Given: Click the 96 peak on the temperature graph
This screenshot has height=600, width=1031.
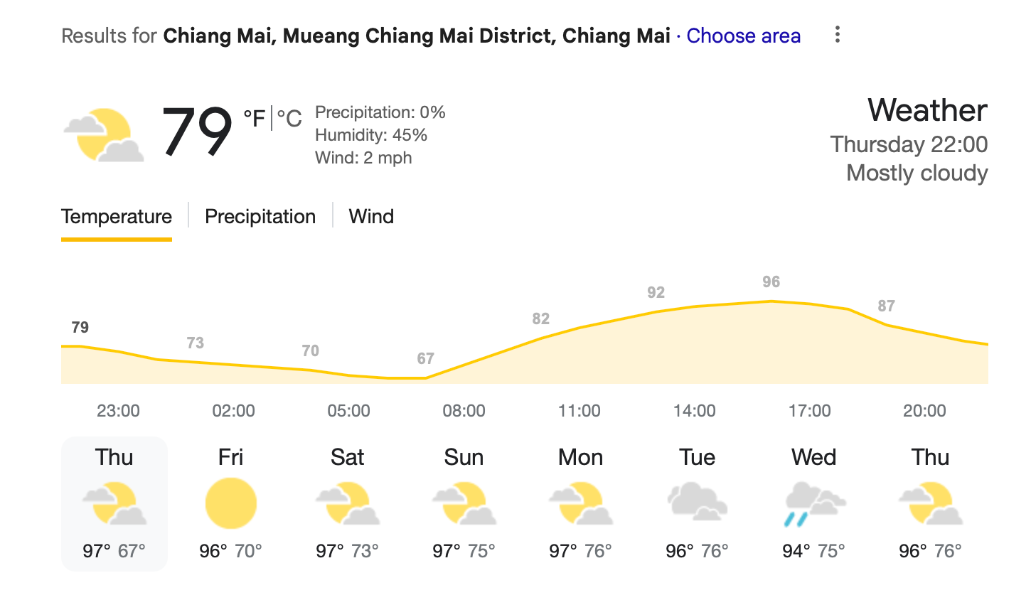Looking at the screenshot, I should pos(771,282).
